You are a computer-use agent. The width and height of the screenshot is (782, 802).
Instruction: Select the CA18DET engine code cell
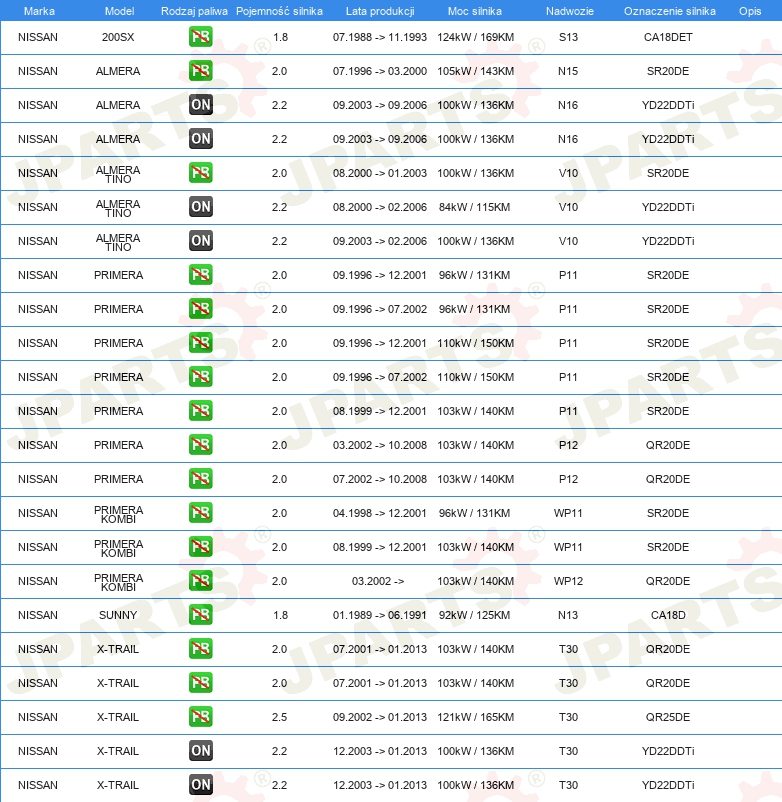point(668,37)
